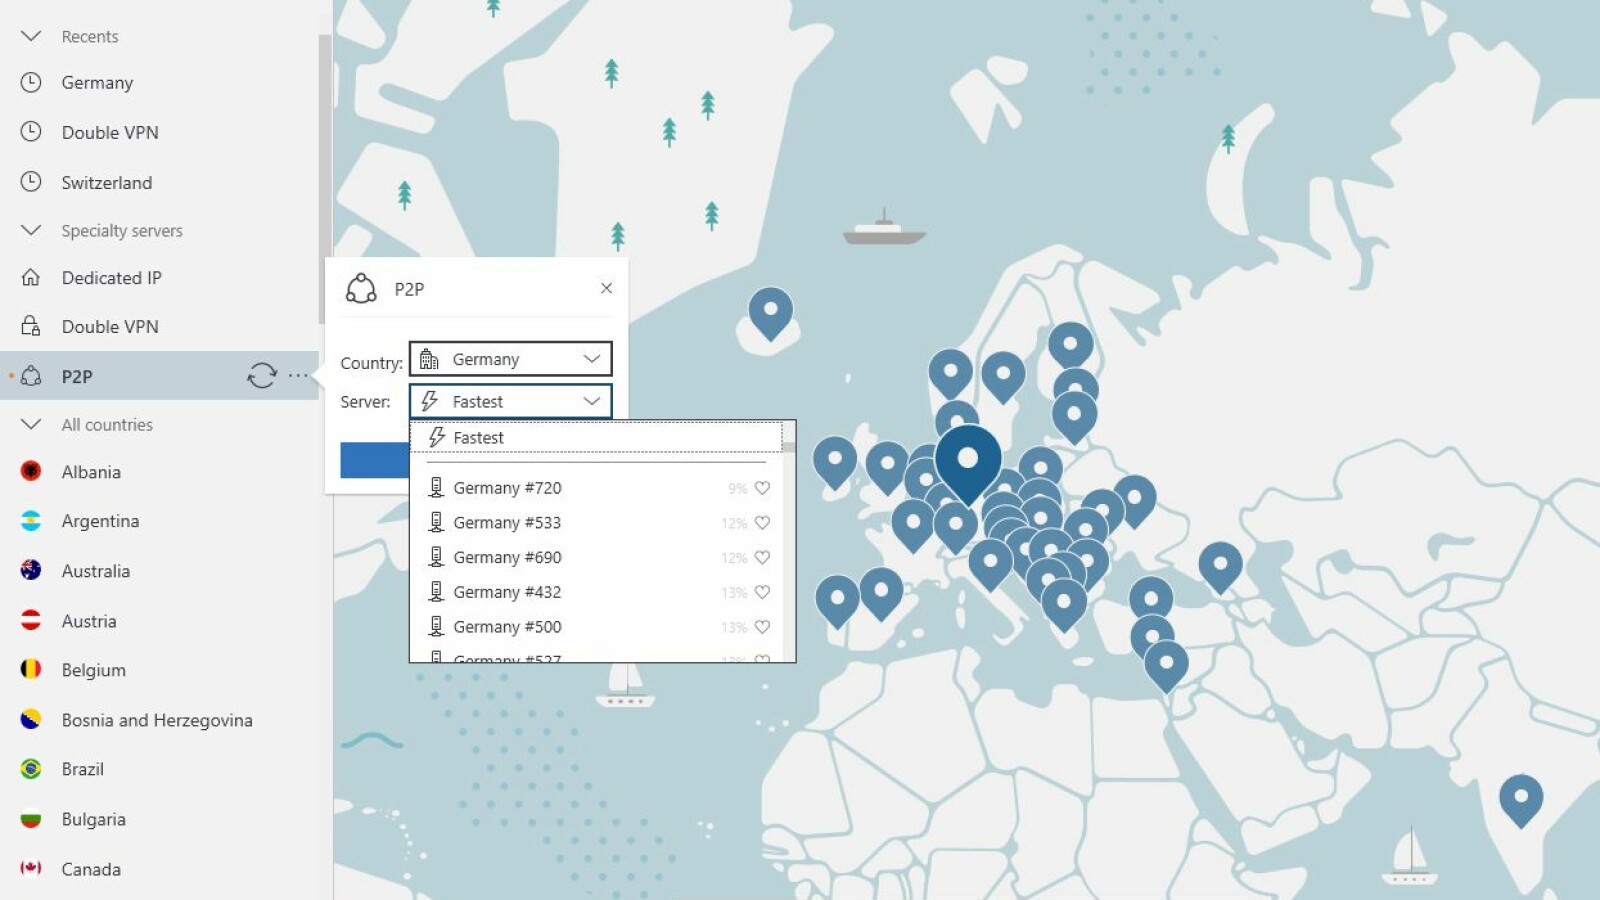Close the P2P popup

(x=606, y=288)
